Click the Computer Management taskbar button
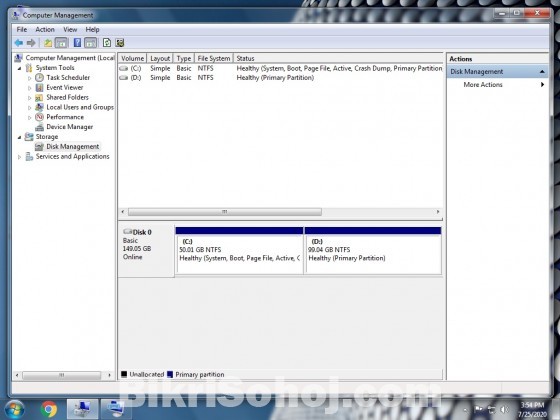This screenshot has width=560, height=420. tap(82, 409)
